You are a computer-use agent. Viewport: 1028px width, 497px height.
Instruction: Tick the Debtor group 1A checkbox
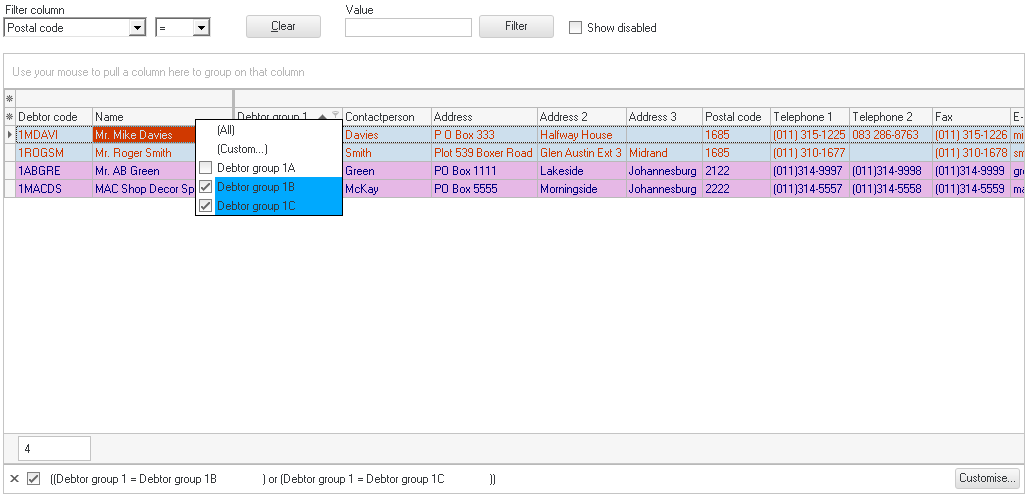(206, 168)
